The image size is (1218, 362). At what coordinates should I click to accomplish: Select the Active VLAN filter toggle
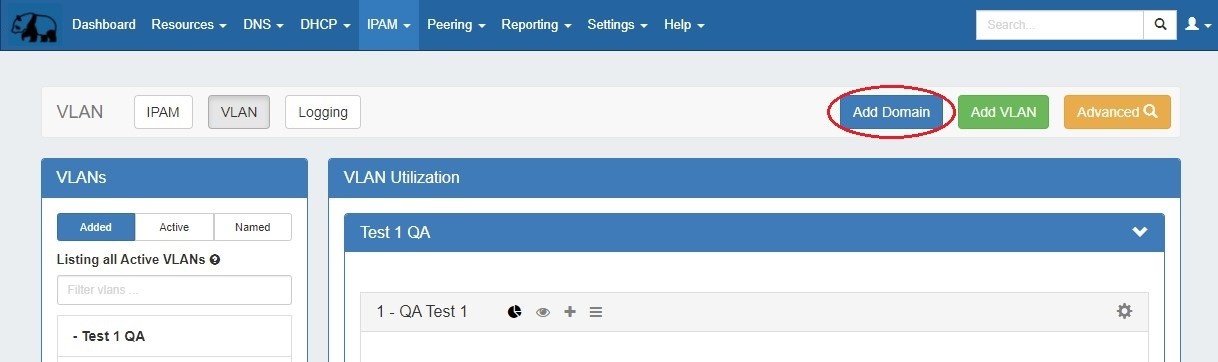click(x=174, y=227)
